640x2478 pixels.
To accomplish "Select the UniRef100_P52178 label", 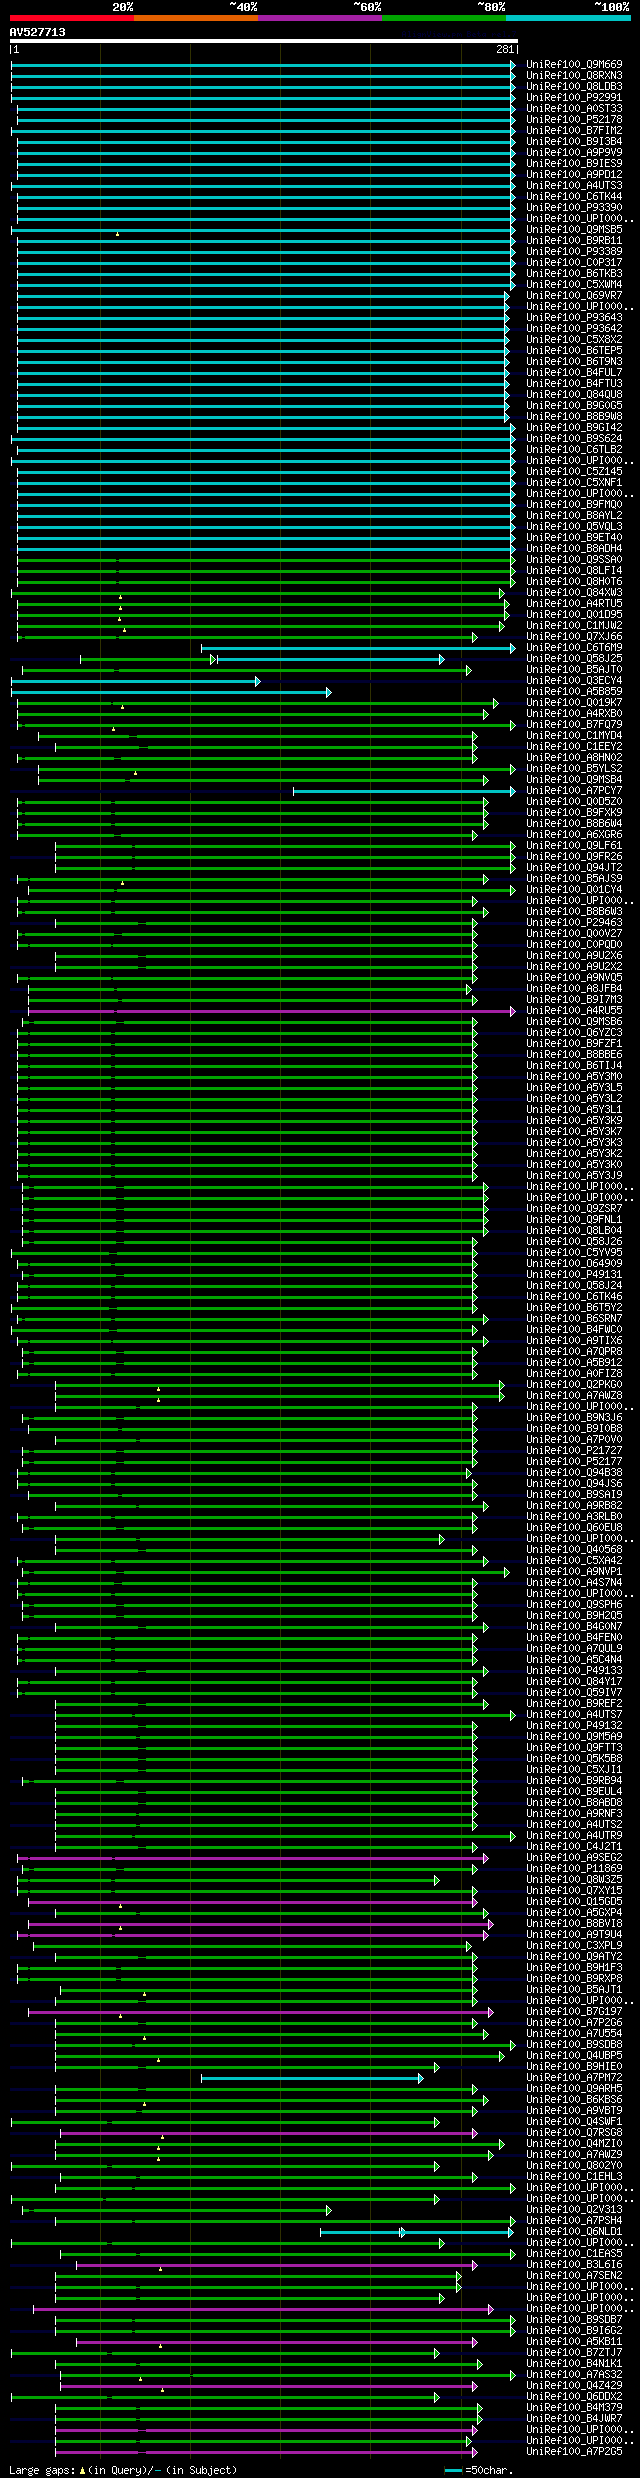I will (574, 120).
